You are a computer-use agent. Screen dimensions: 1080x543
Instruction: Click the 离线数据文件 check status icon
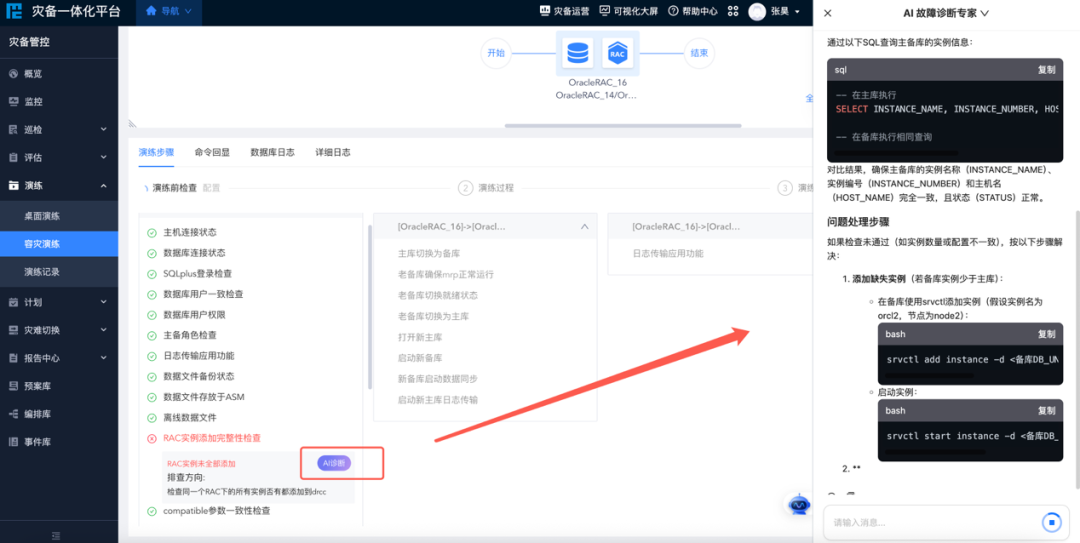[x=152, y=417]
